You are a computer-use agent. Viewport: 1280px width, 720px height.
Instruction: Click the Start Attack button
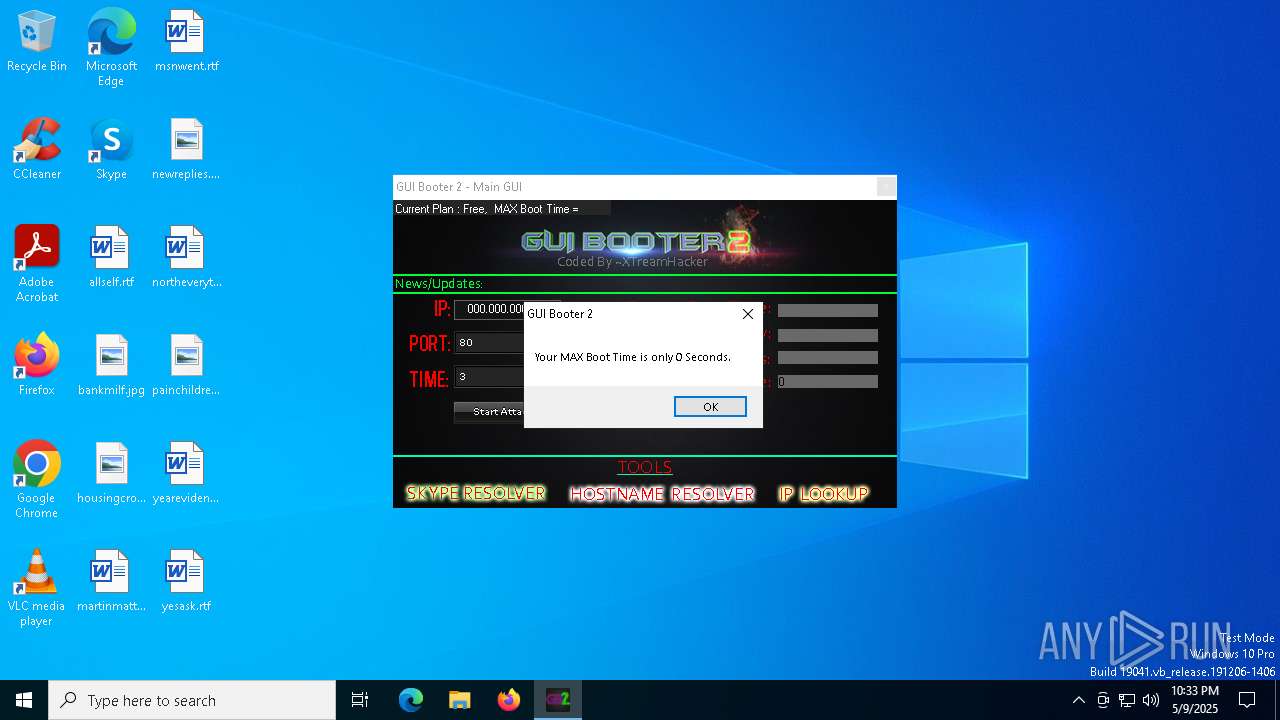(490, 412)
